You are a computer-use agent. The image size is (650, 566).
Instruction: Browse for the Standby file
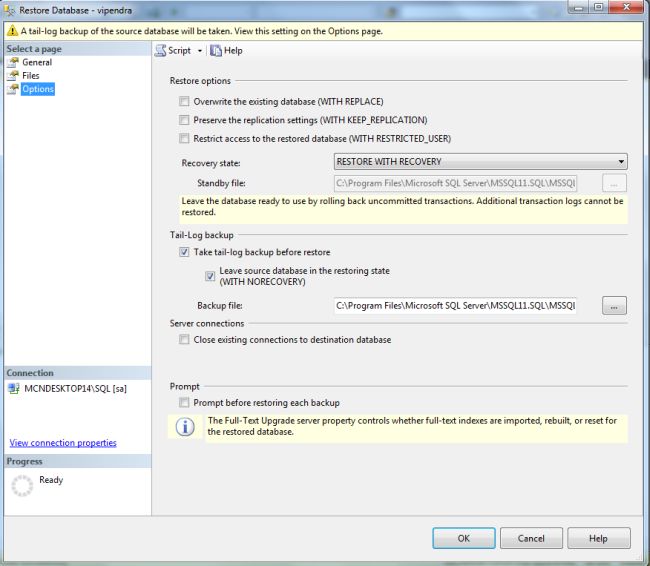(x=614, y=183)
